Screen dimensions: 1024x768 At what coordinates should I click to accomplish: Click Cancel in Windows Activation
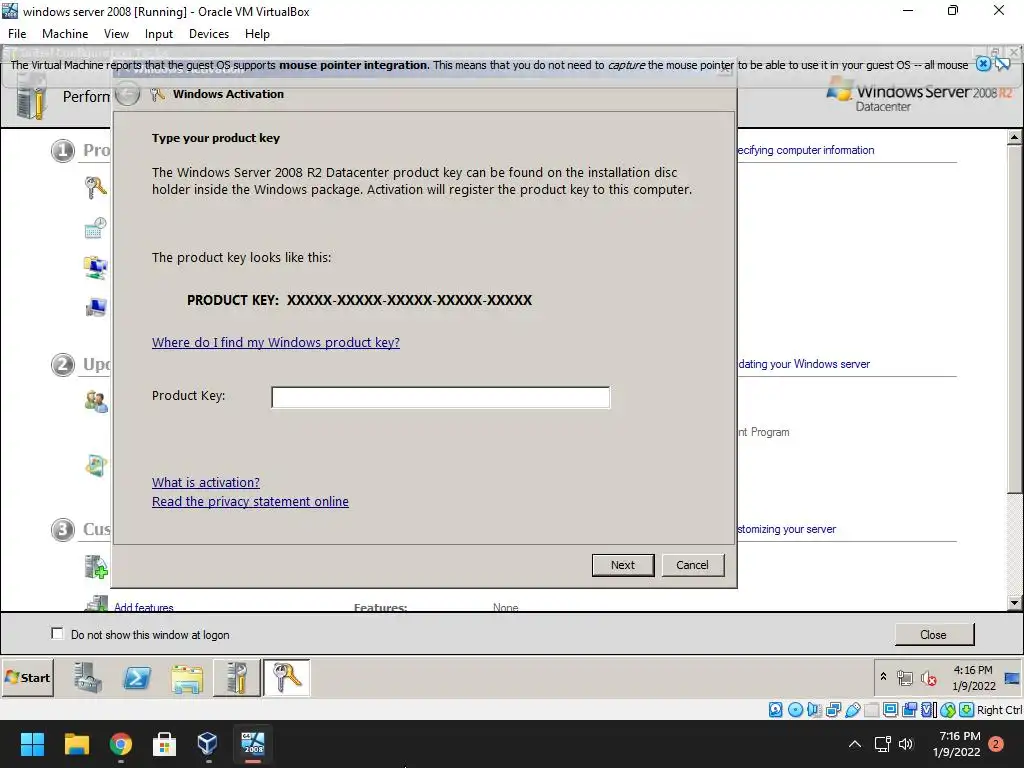692,565
